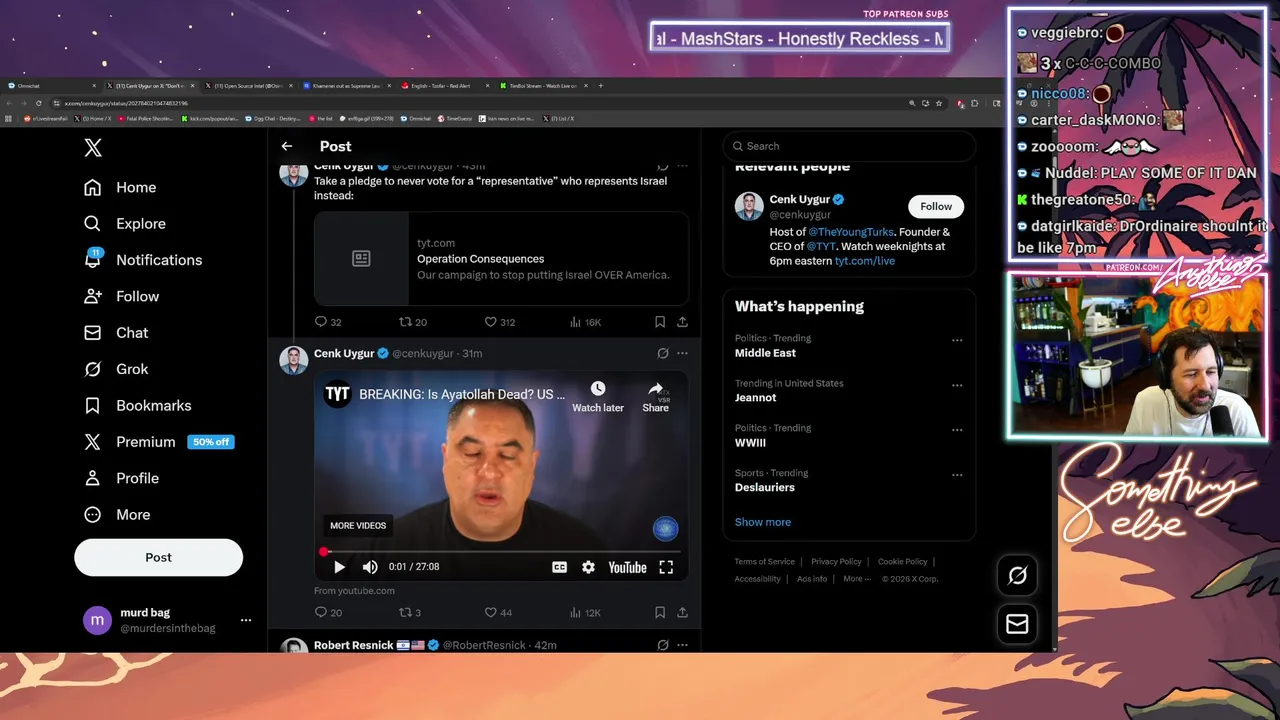Reply to the Israel pledge post
1280x720 pixels.
click(328, 322)
